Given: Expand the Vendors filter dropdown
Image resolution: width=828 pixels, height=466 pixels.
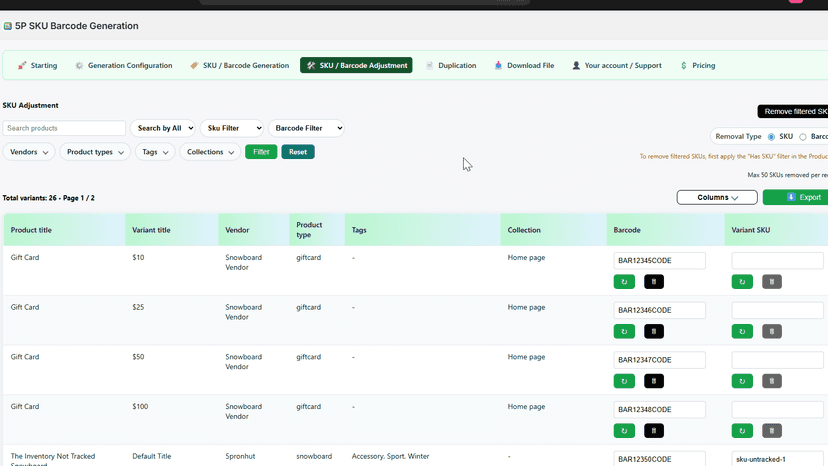Looking at the screenshot, I should click(x=29, y=152).
